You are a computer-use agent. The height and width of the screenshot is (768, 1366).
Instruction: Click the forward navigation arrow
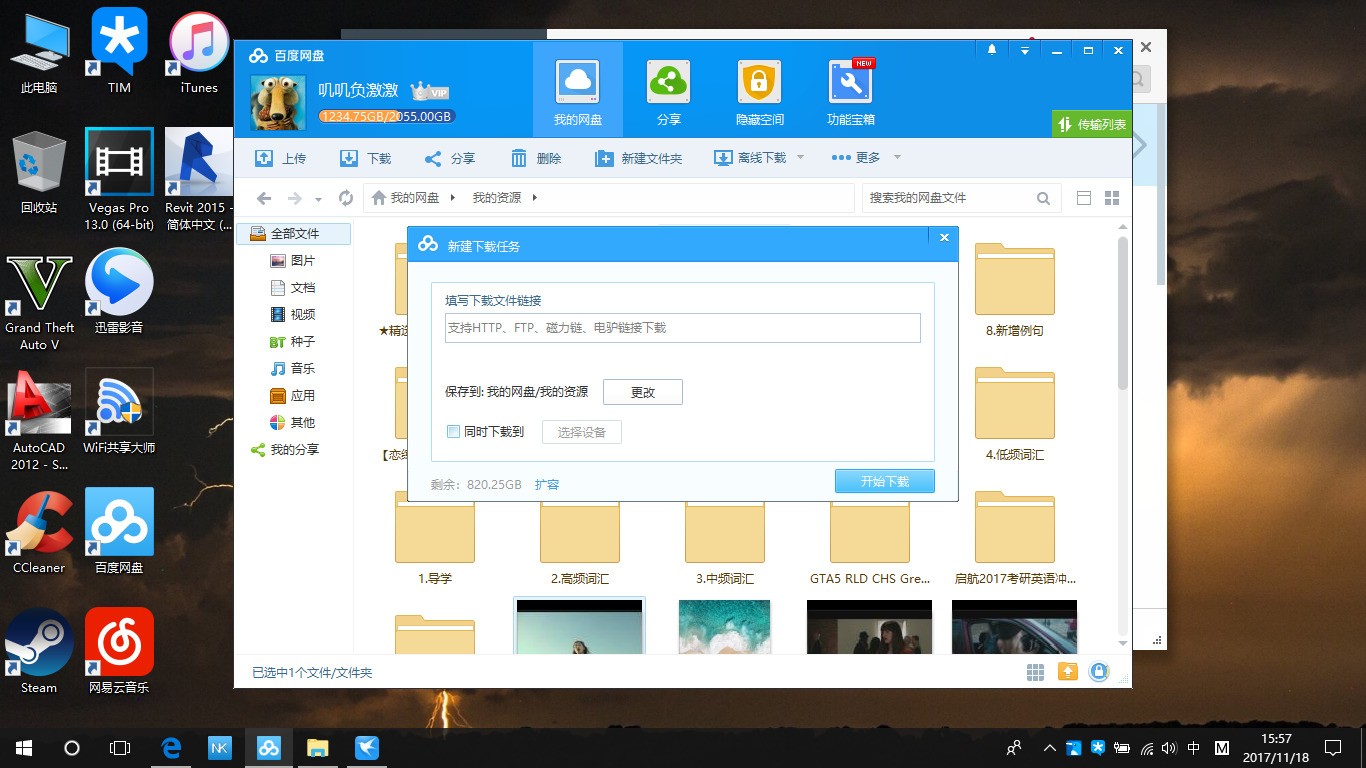[x=295, y=198]
